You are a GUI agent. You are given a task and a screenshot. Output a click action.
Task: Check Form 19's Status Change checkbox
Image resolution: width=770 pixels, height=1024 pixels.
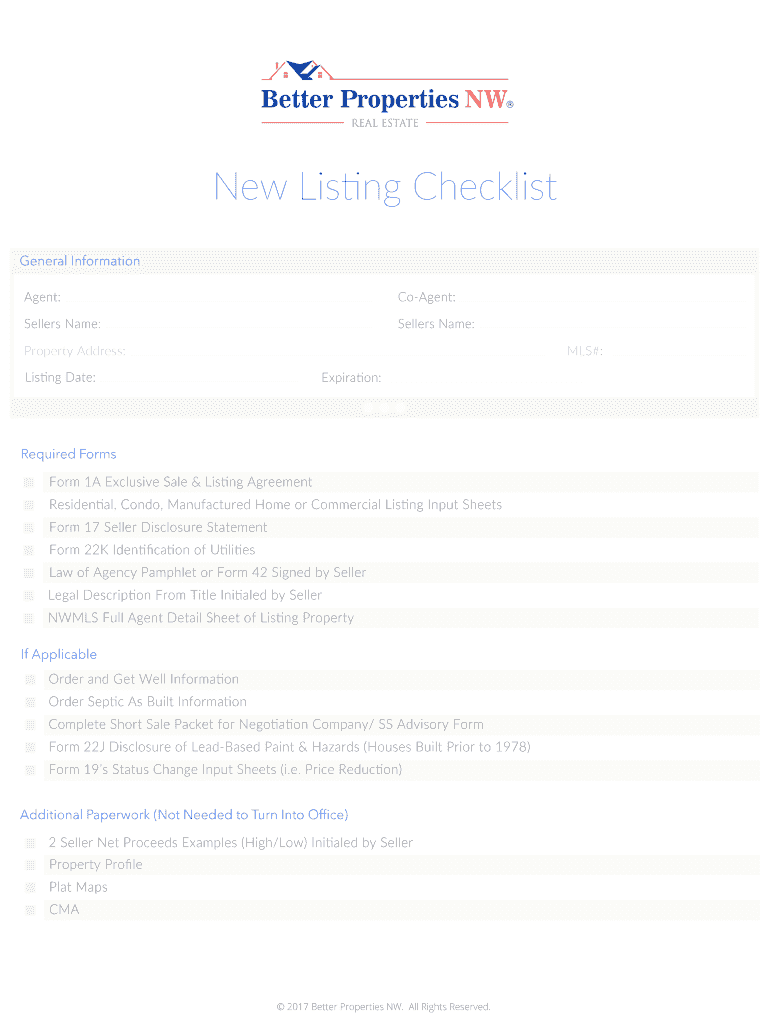[x=30, y=770]
